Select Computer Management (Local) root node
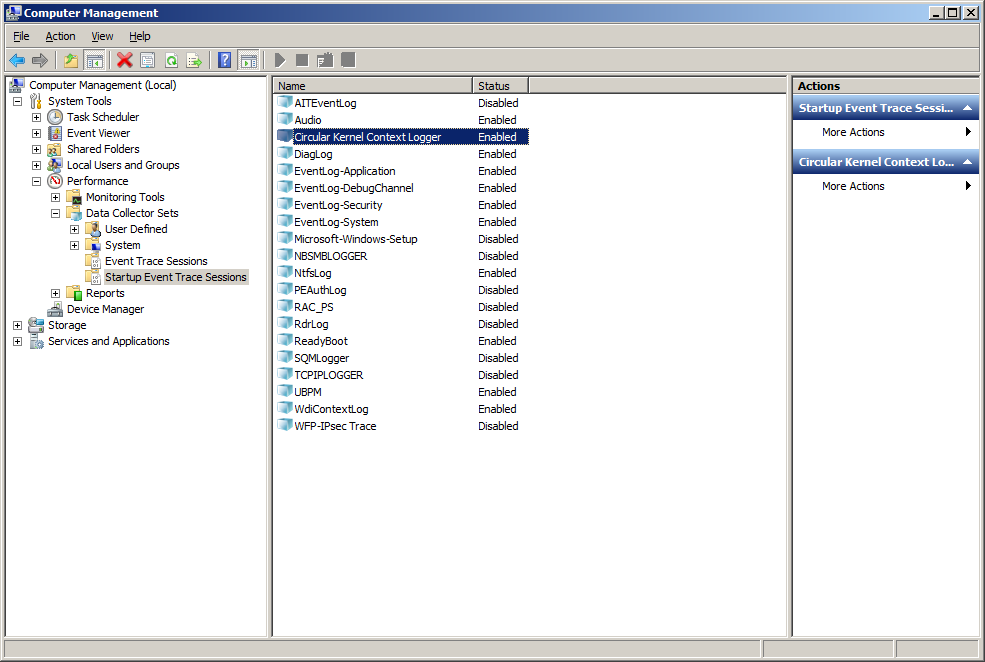 (102, 85)
